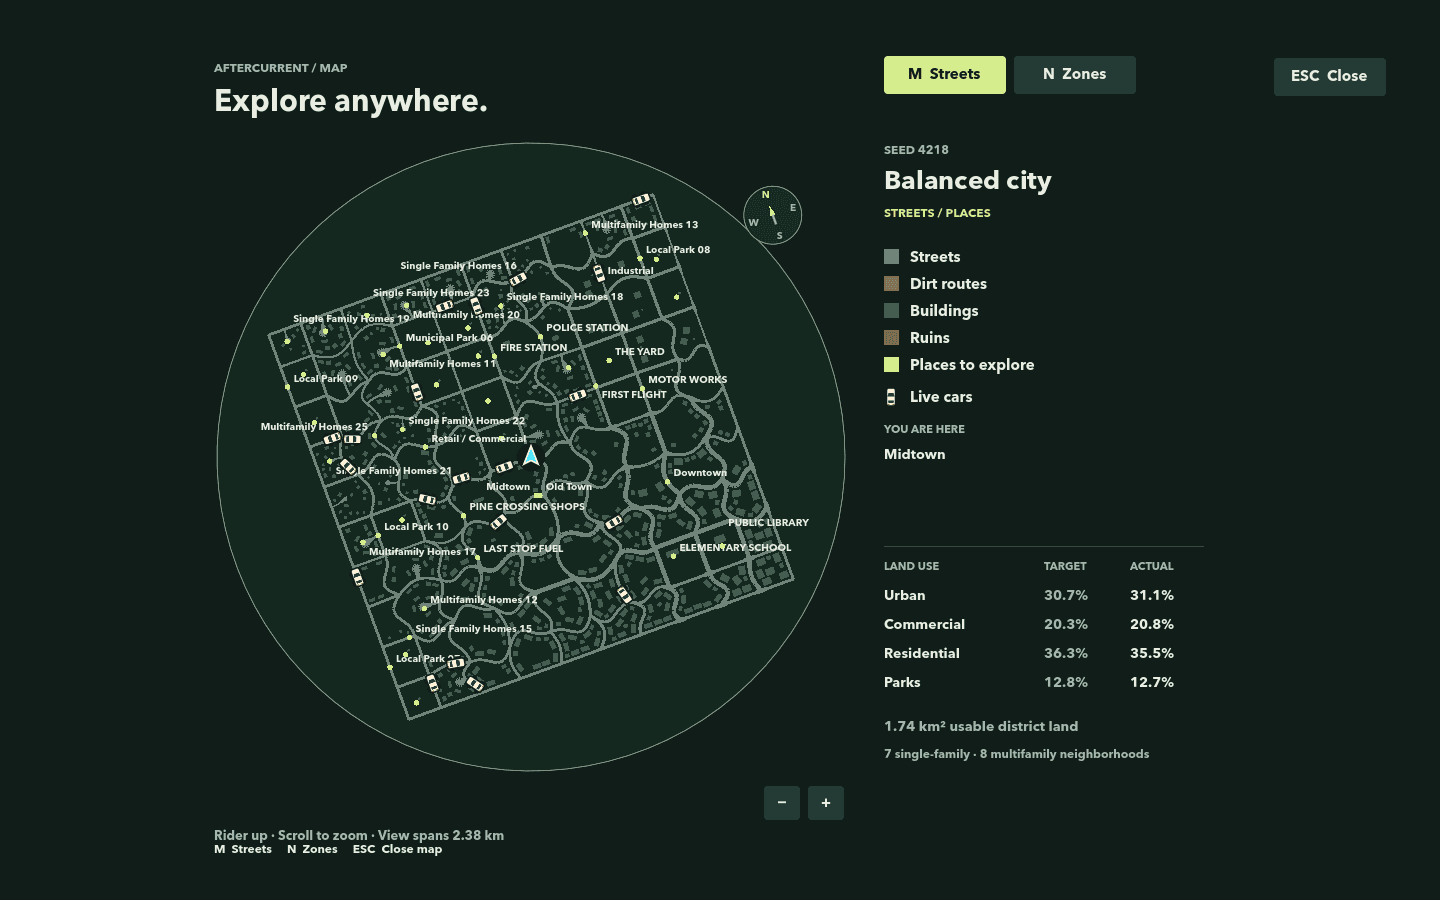Click Multifamily Homes 25 label
1440x900 pixels.
click(314, 427)
